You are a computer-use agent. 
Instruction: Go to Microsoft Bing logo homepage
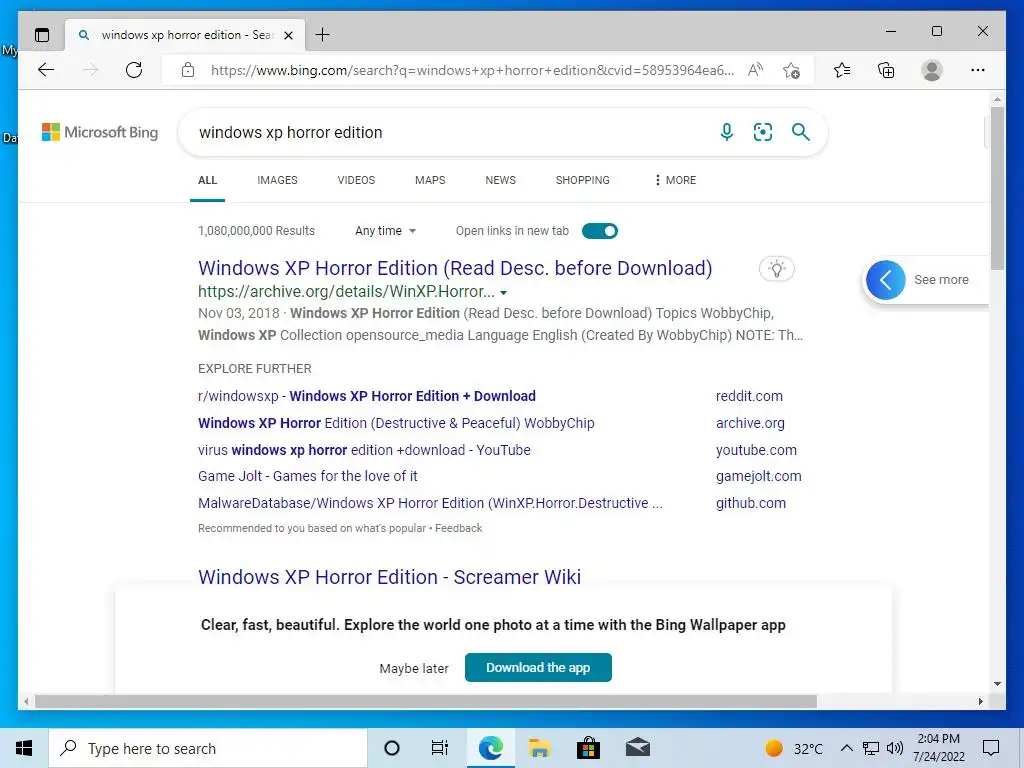tap(100, 132)
